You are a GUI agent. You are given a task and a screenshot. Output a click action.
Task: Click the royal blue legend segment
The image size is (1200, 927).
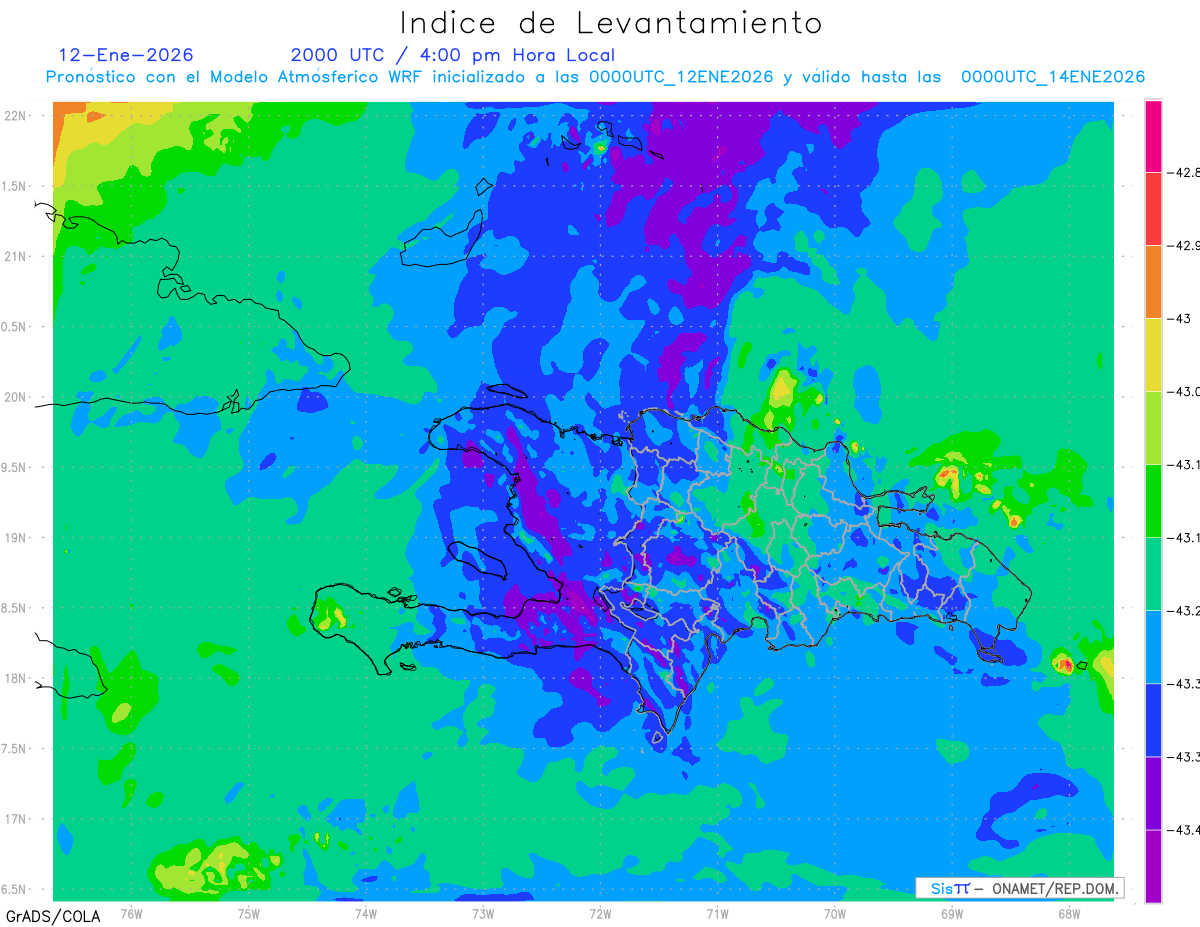coord(1153,720)
